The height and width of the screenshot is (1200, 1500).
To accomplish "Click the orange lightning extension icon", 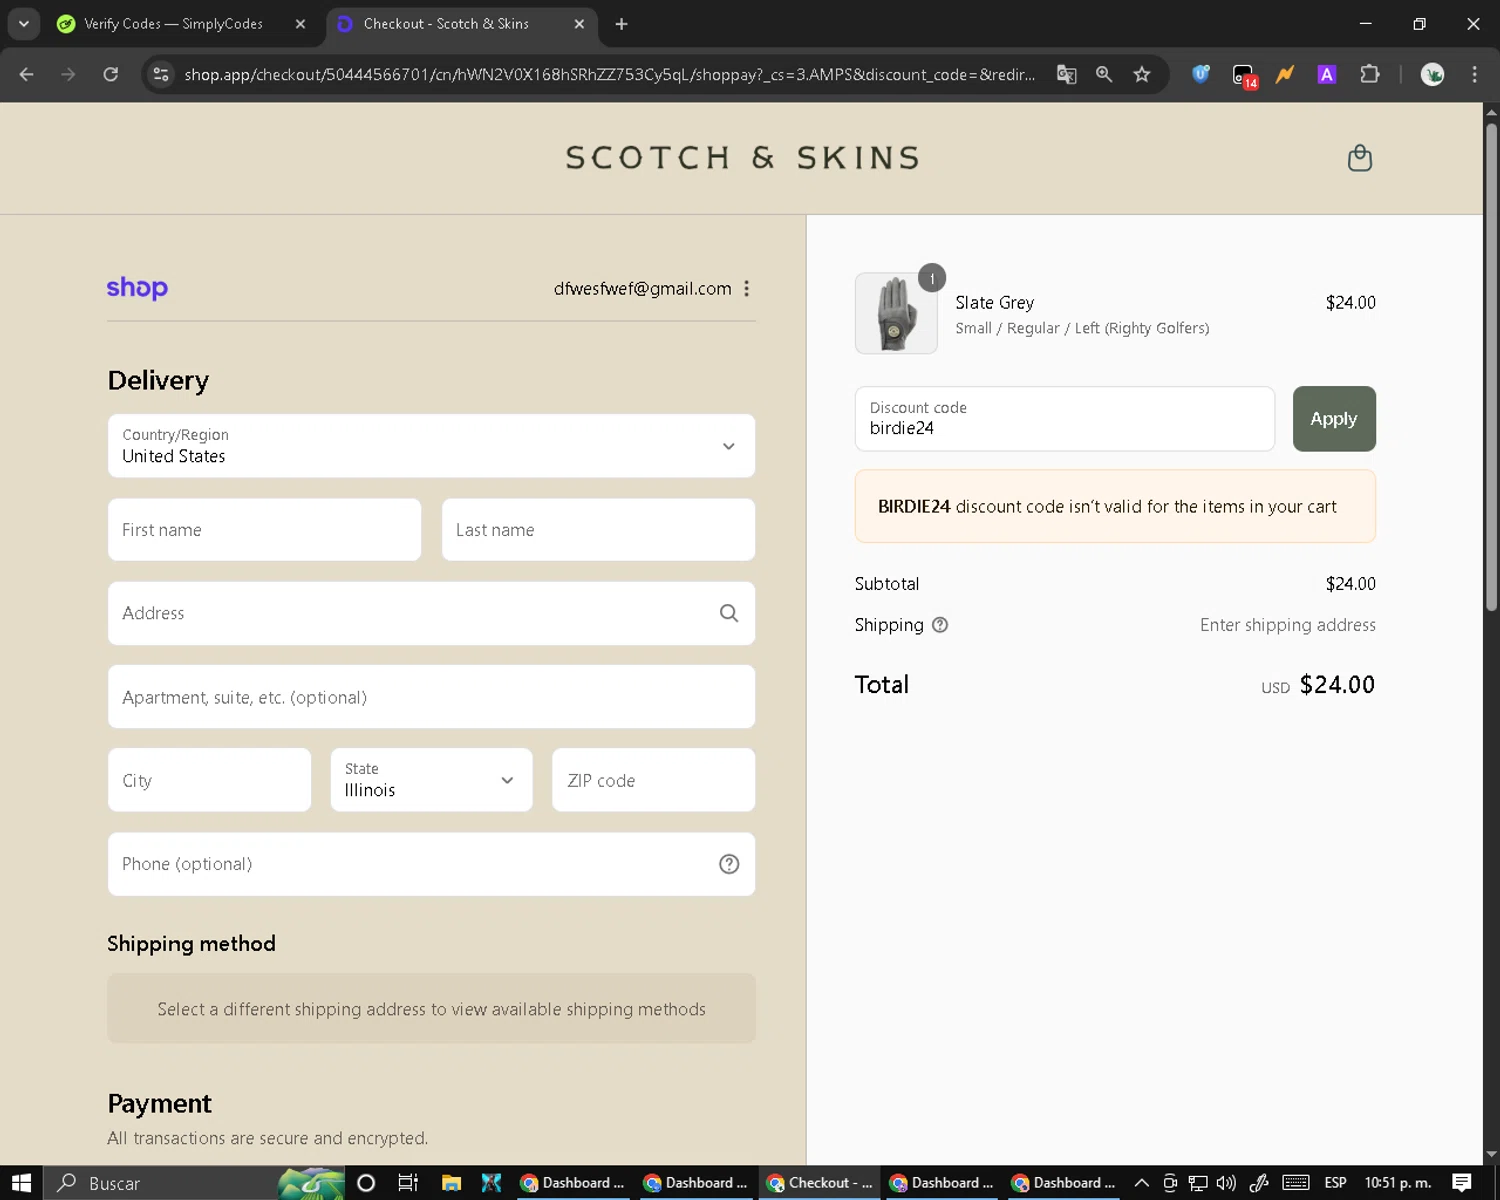I will click(1285, 74).
